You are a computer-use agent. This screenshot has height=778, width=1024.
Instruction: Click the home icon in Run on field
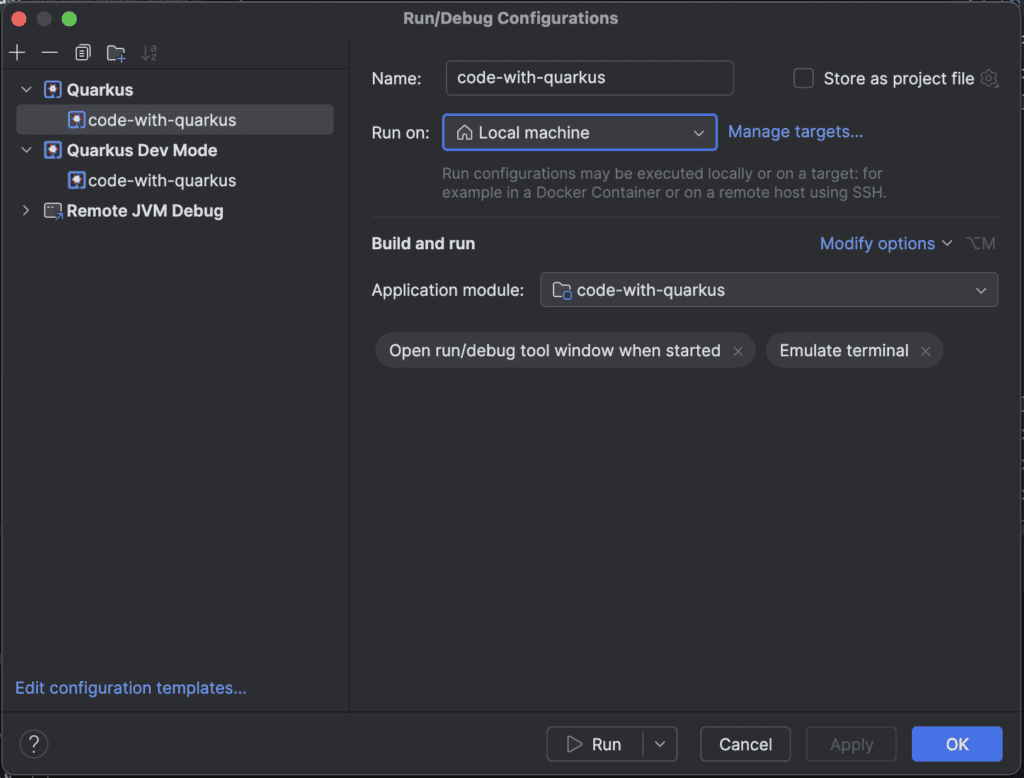click(464, 133)
